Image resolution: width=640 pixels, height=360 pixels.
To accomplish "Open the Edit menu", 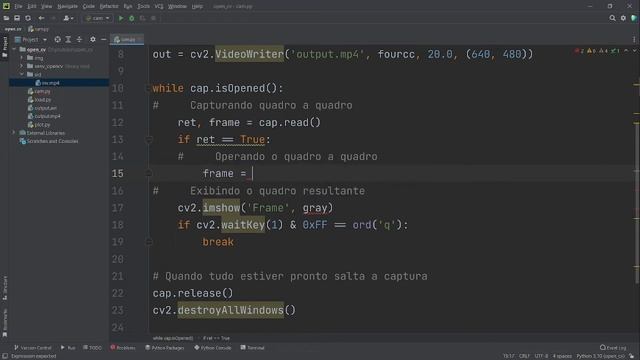I will pyautogui.click(x=32, y=6).
